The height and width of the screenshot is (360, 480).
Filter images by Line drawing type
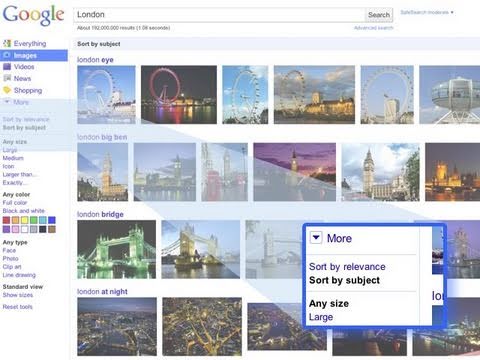click(x=19, y=275)
